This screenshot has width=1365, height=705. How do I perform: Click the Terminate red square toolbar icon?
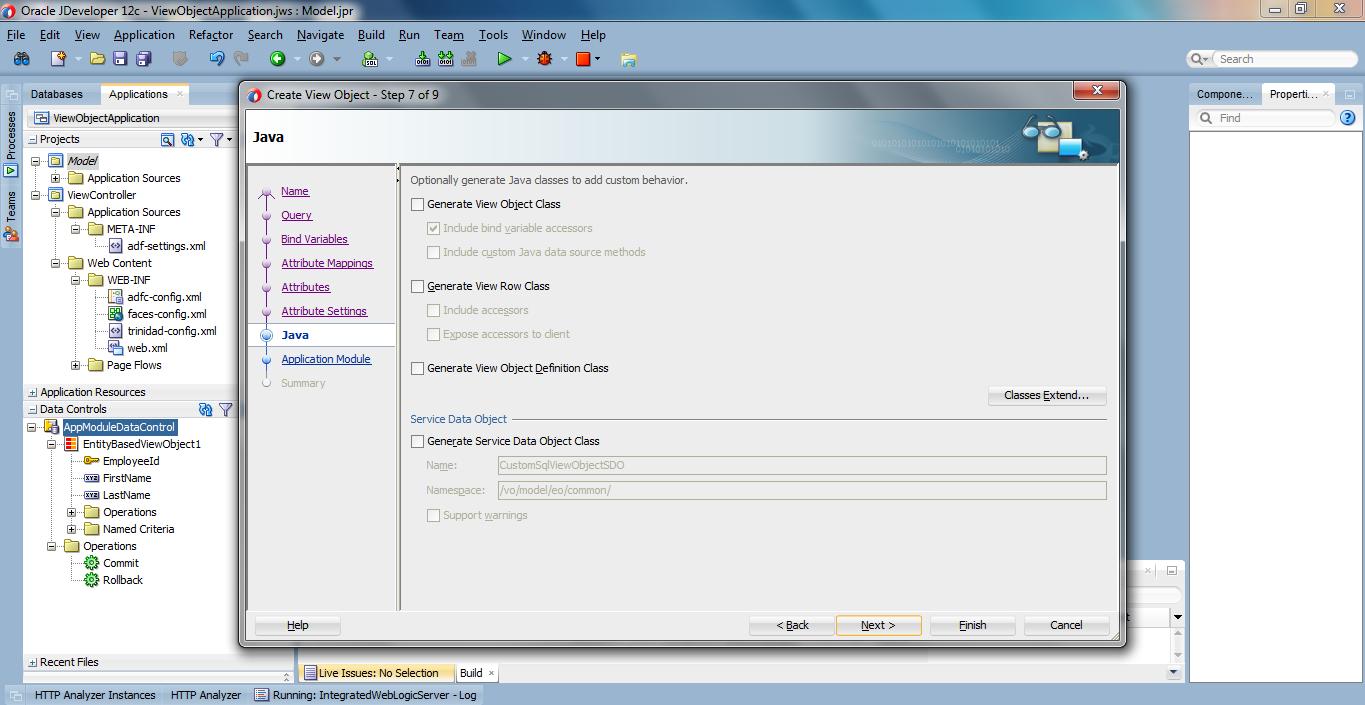[583, 58]
